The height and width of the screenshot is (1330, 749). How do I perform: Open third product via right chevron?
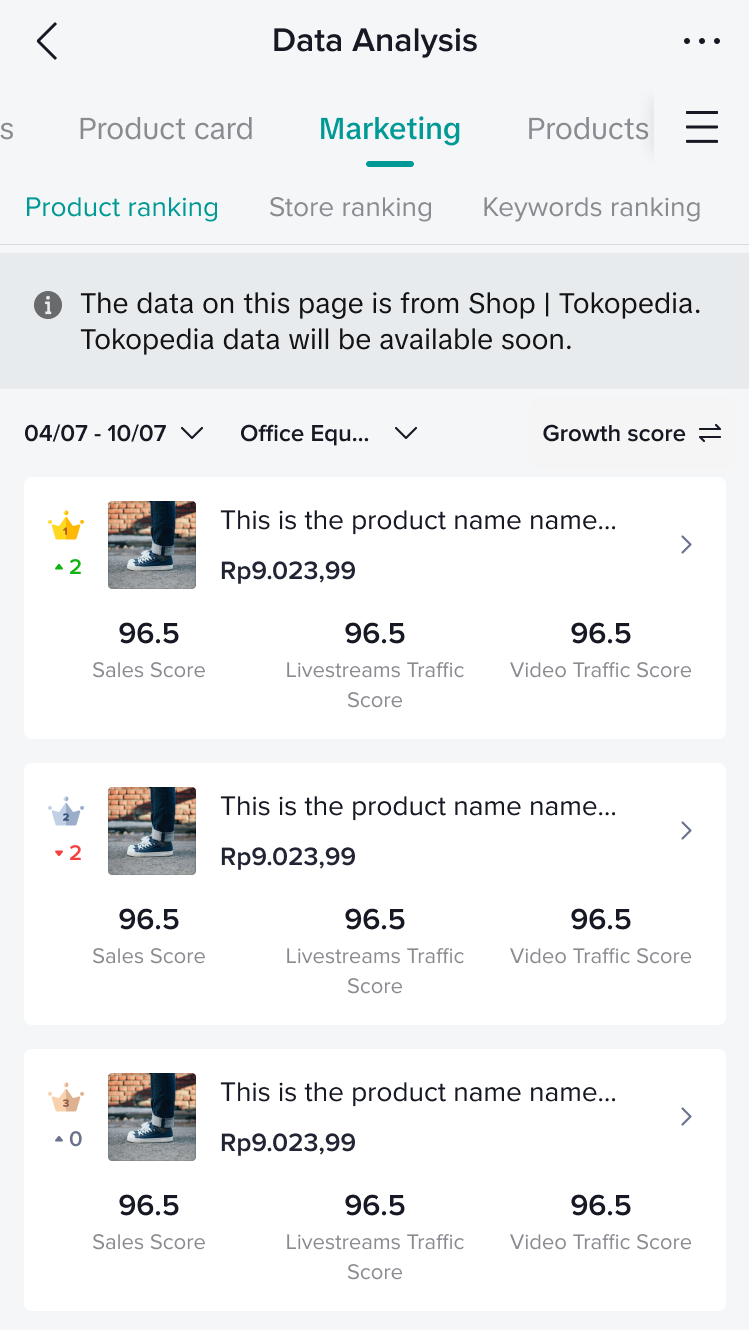click(686, 1117)
